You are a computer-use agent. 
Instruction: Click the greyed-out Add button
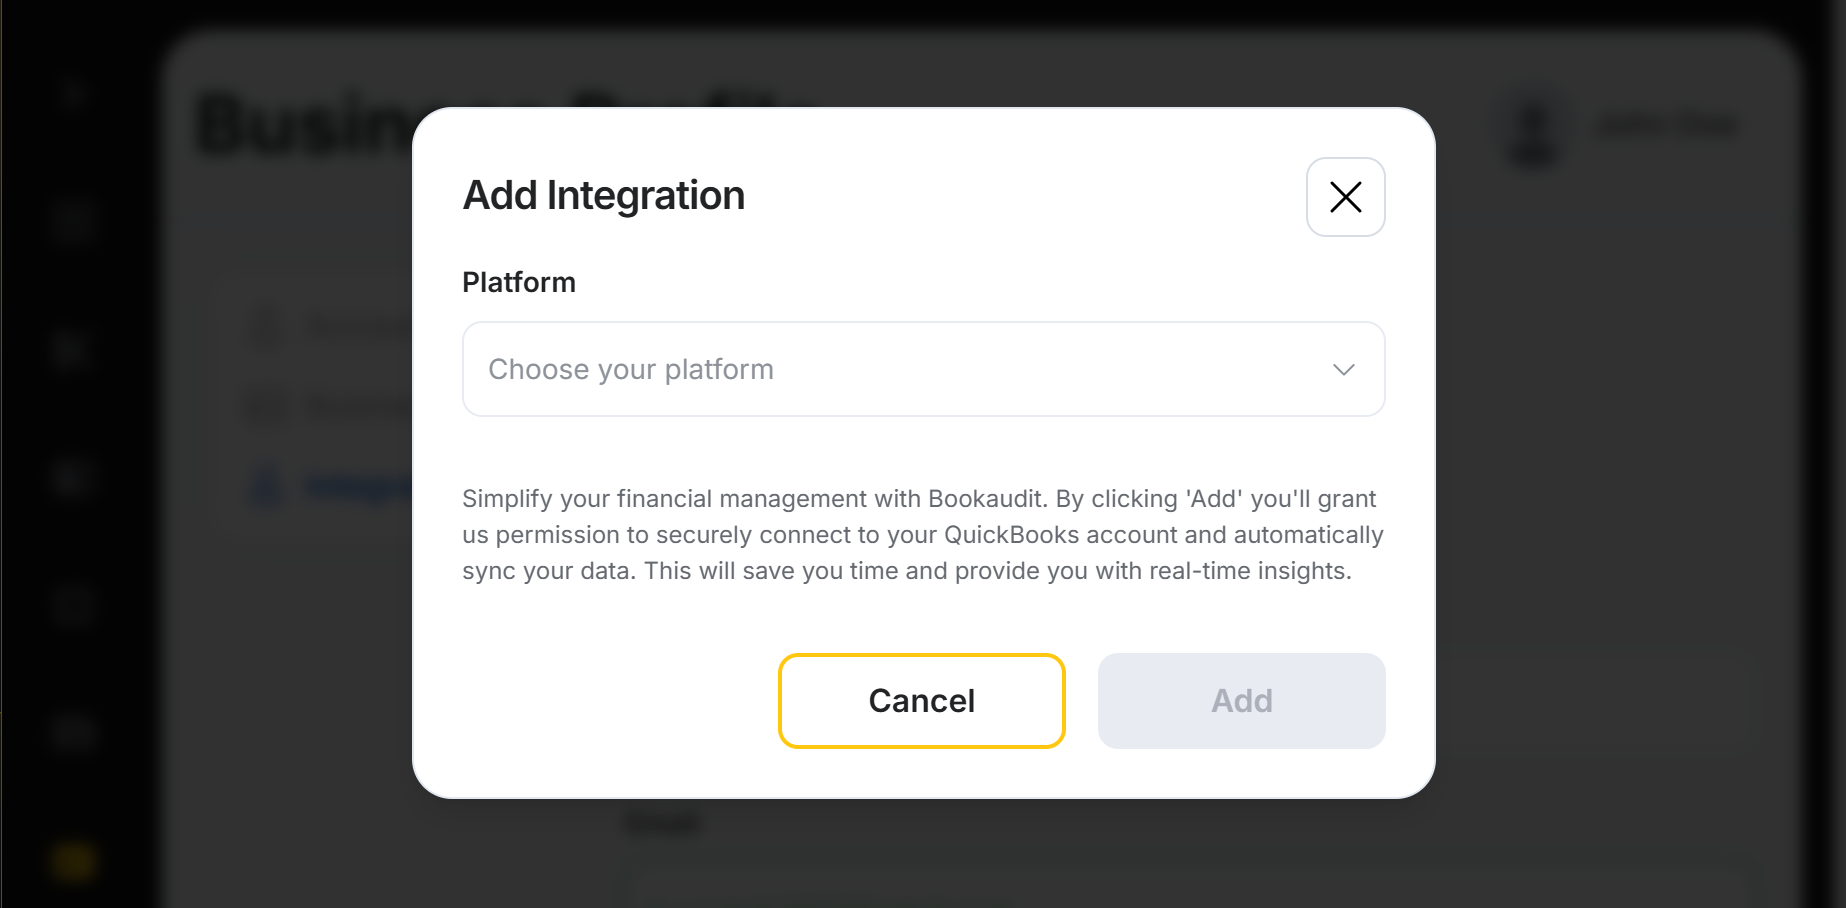(1241, 701)
